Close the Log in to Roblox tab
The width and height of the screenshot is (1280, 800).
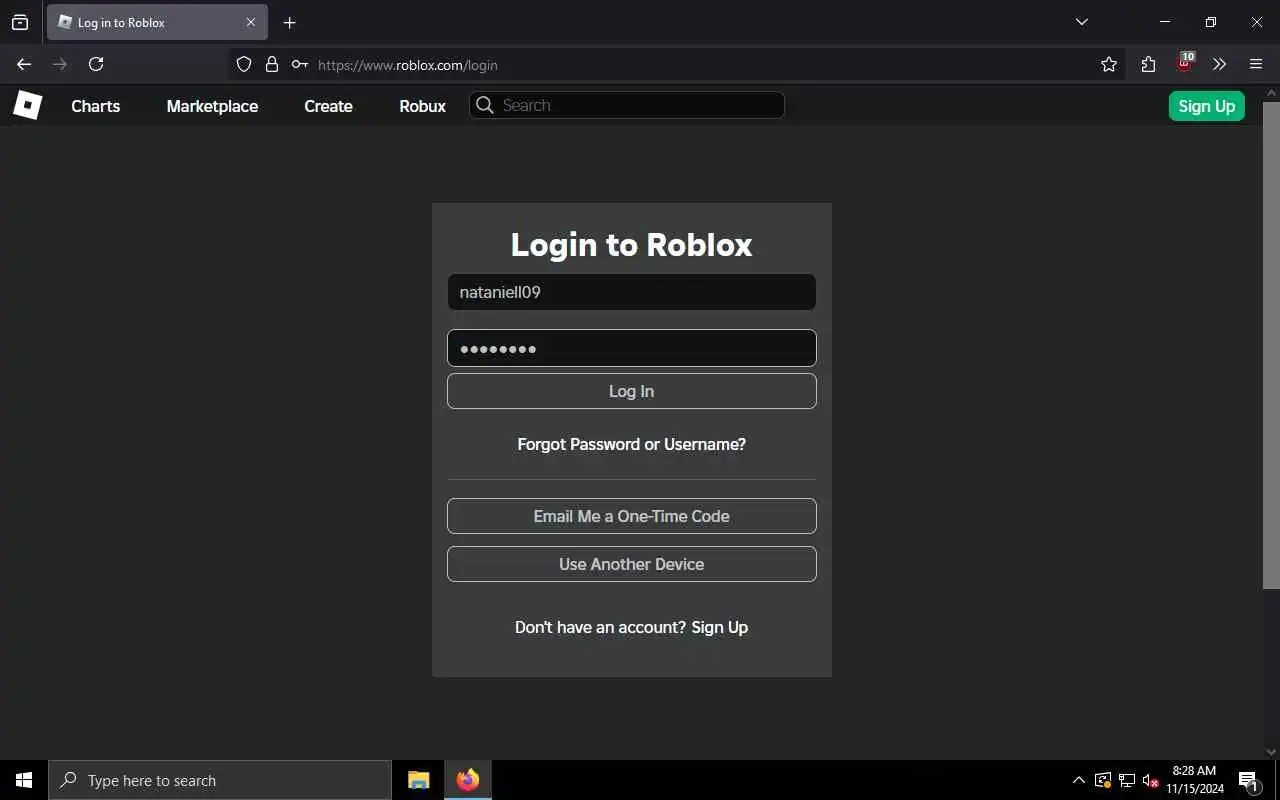pos(251,22)
